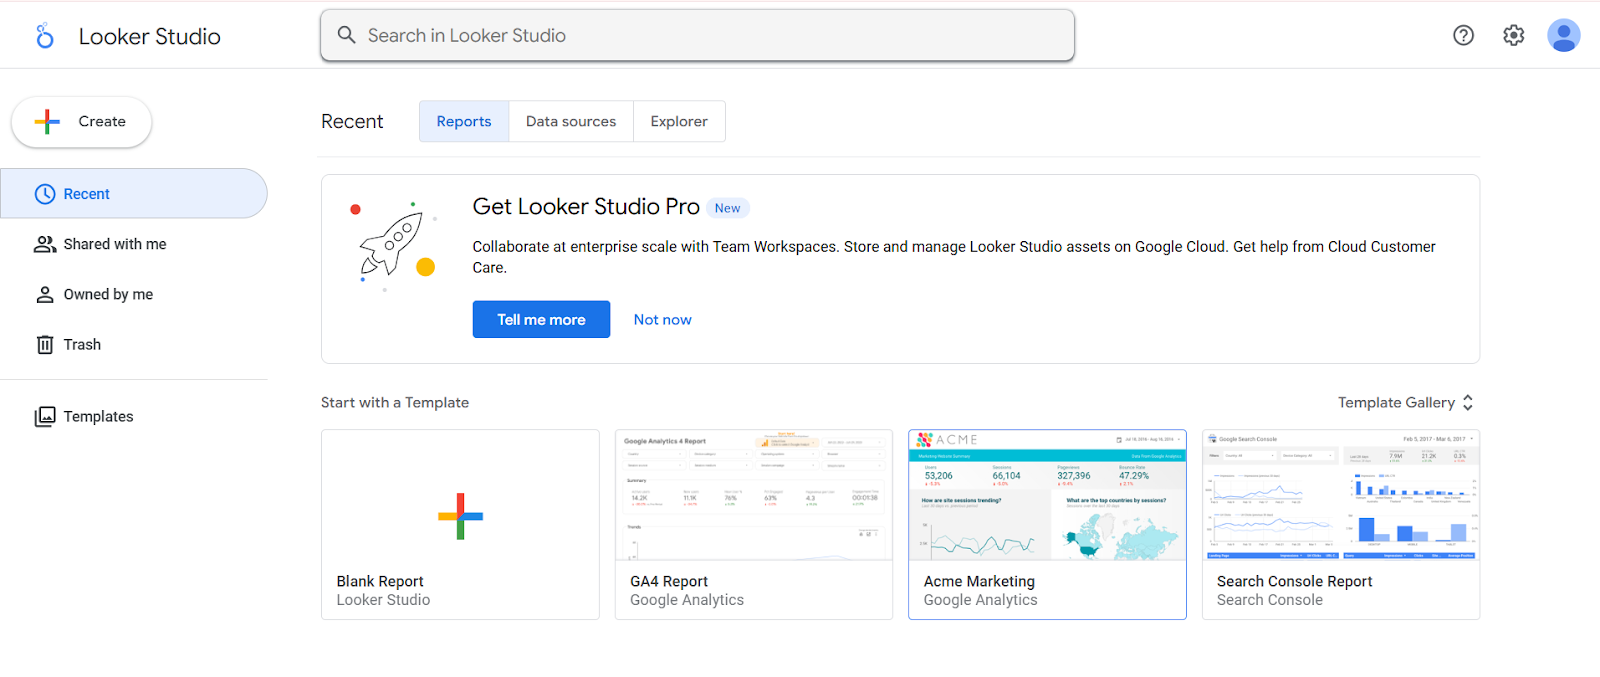Open the Template Gallery link
1600x677 pixels.
1396,402
